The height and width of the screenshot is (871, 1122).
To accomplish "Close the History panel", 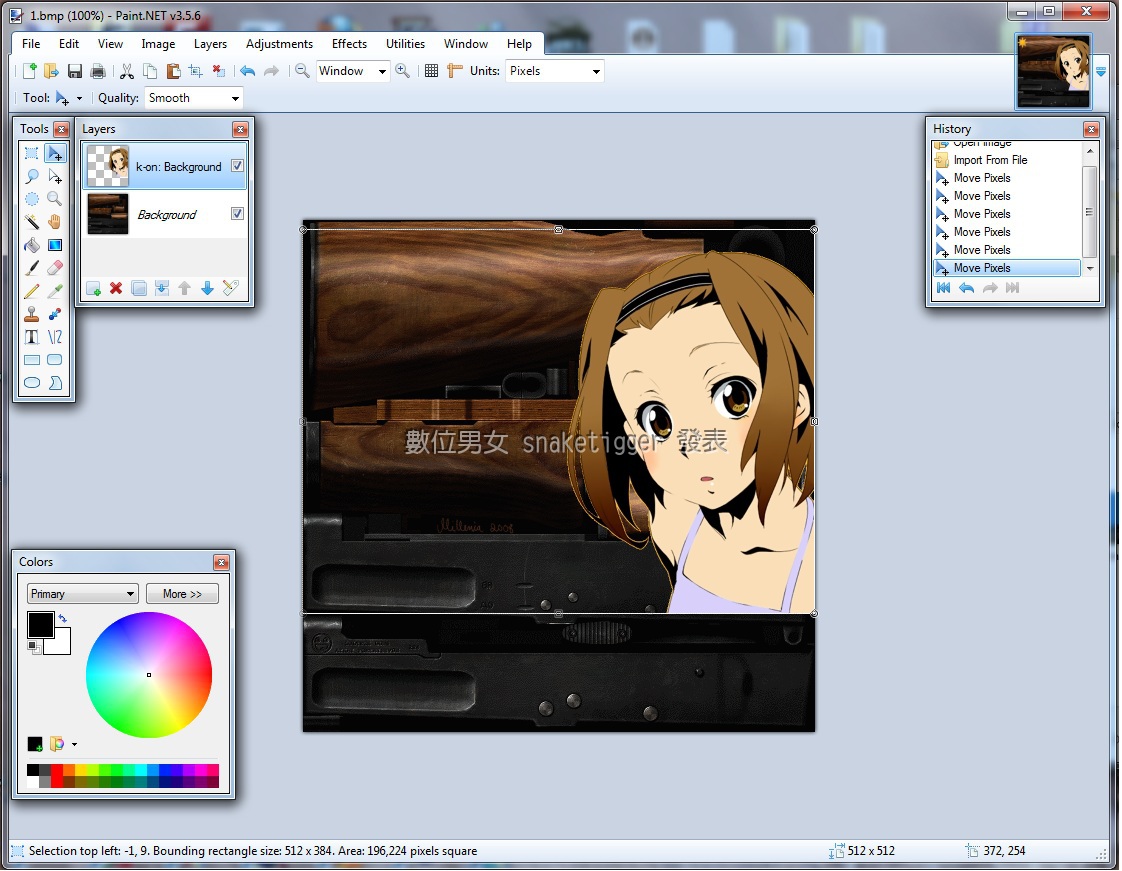I will [1091, 130].
